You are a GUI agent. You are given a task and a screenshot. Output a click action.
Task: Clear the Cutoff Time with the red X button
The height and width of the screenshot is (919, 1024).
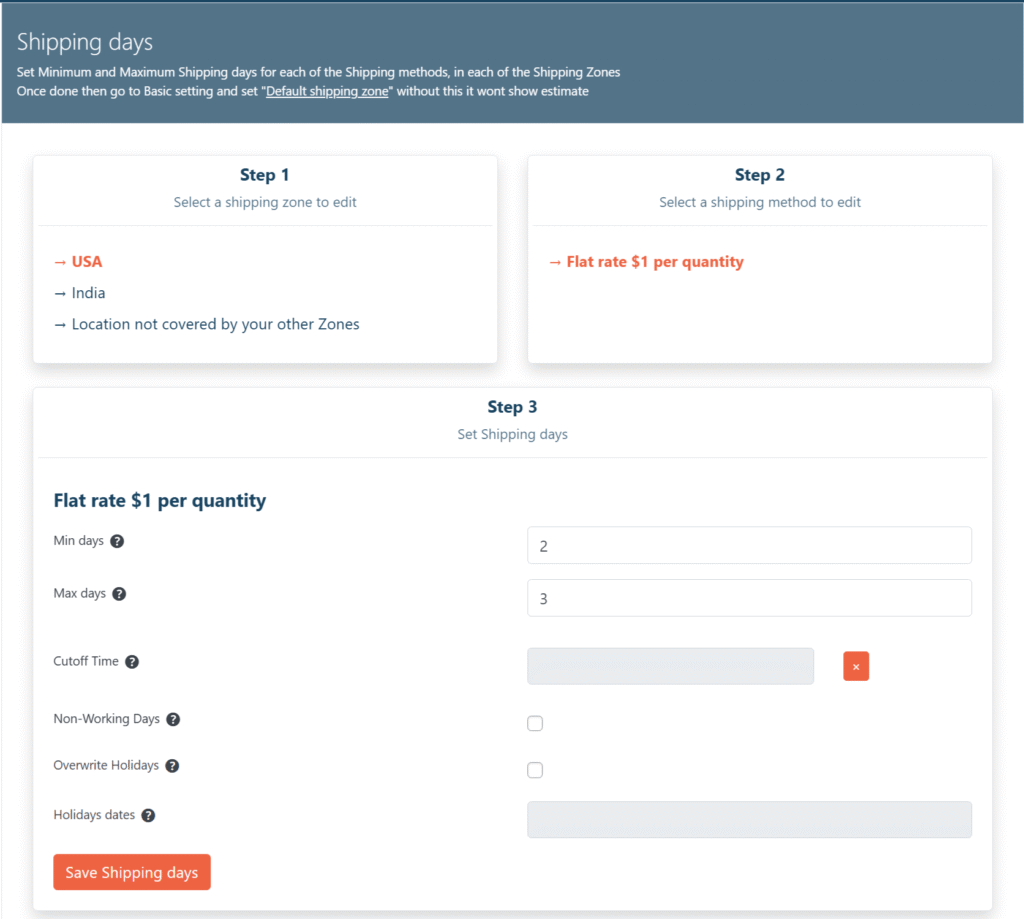click(x=856, y=666)
